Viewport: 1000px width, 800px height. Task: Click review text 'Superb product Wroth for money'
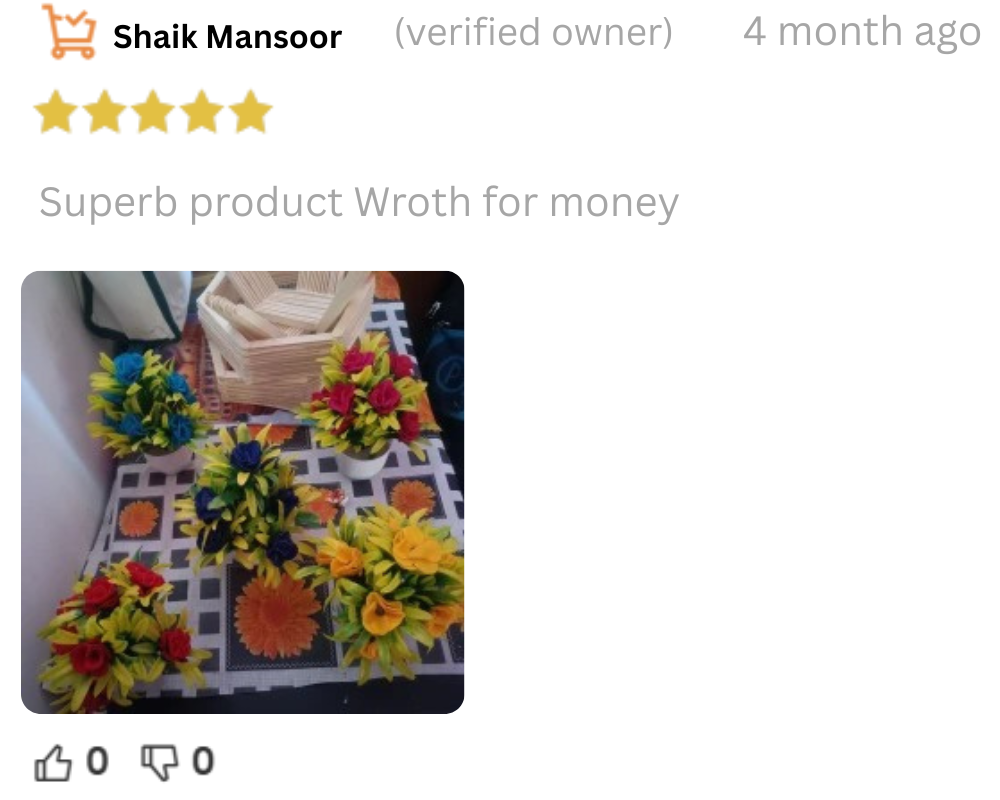click(359, 203)
